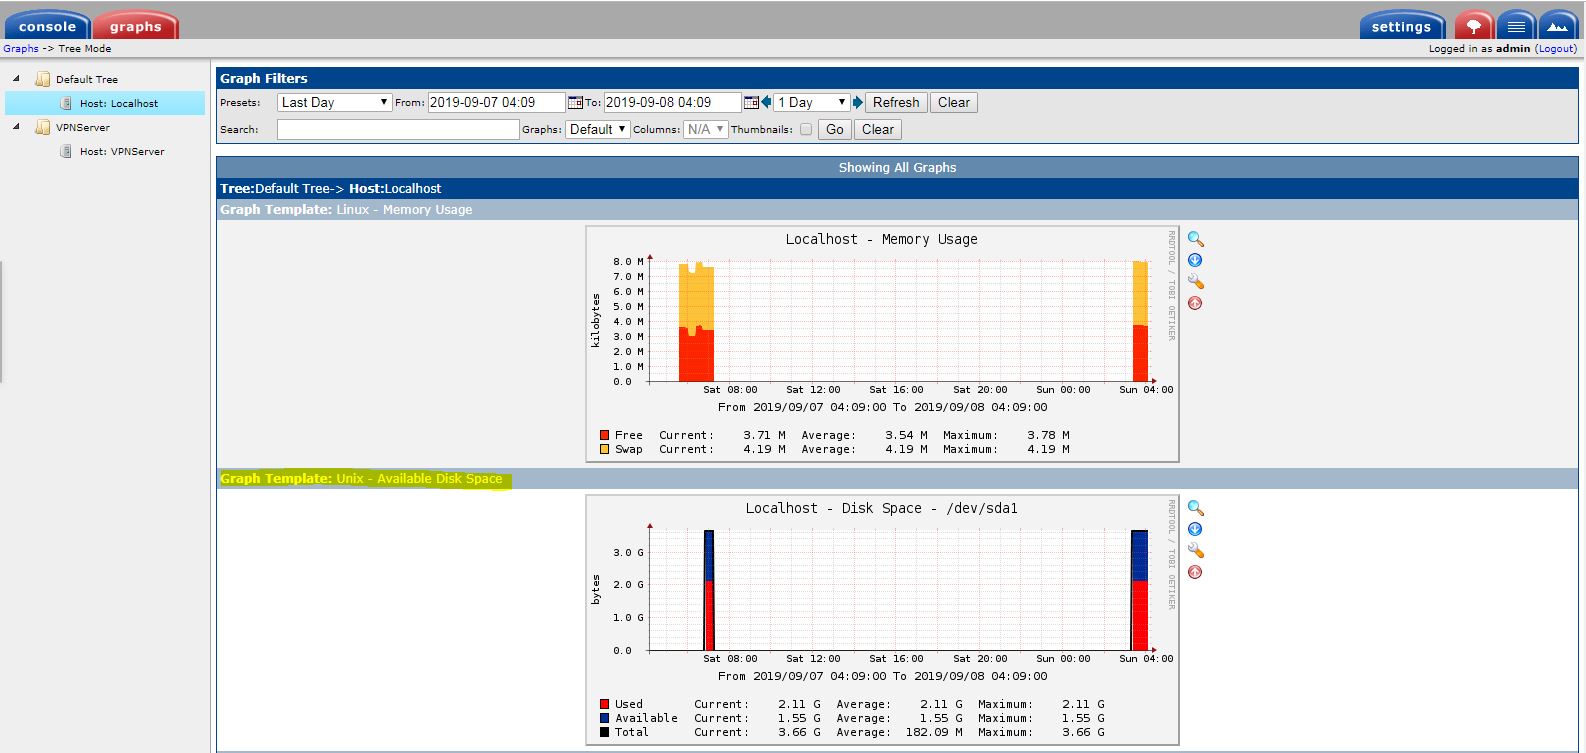Shift time span backward with left arrow
Viewport: 1586px width, 753px height.
click(x=767, y=103)
